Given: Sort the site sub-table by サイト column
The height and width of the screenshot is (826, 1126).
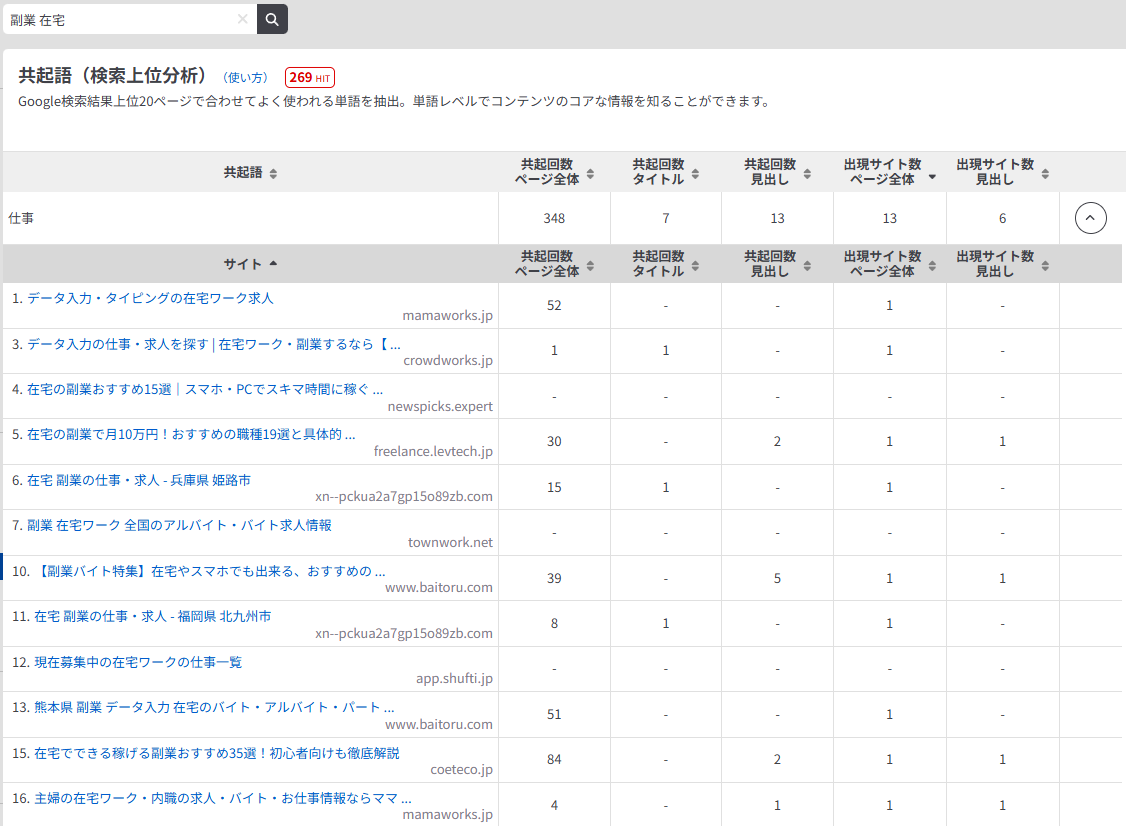Looking at the screenshot, I should [250, 264].
